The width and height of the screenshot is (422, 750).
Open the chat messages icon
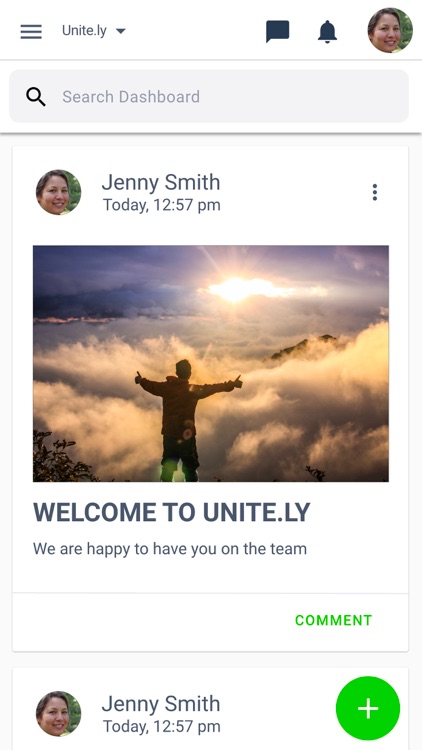coord(278,32)
